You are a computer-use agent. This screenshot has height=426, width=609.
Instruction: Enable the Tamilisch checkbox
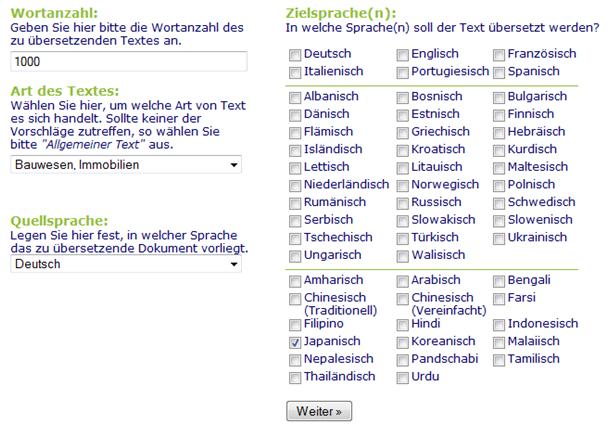(499, 360)
